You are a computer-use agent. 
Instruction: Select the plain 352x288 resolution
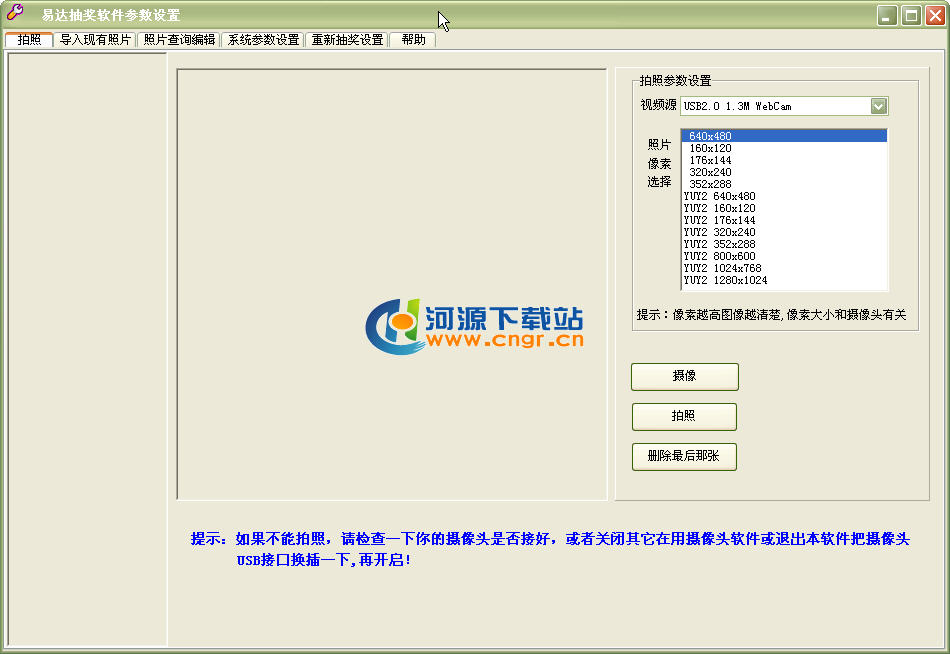click(784, 184)
